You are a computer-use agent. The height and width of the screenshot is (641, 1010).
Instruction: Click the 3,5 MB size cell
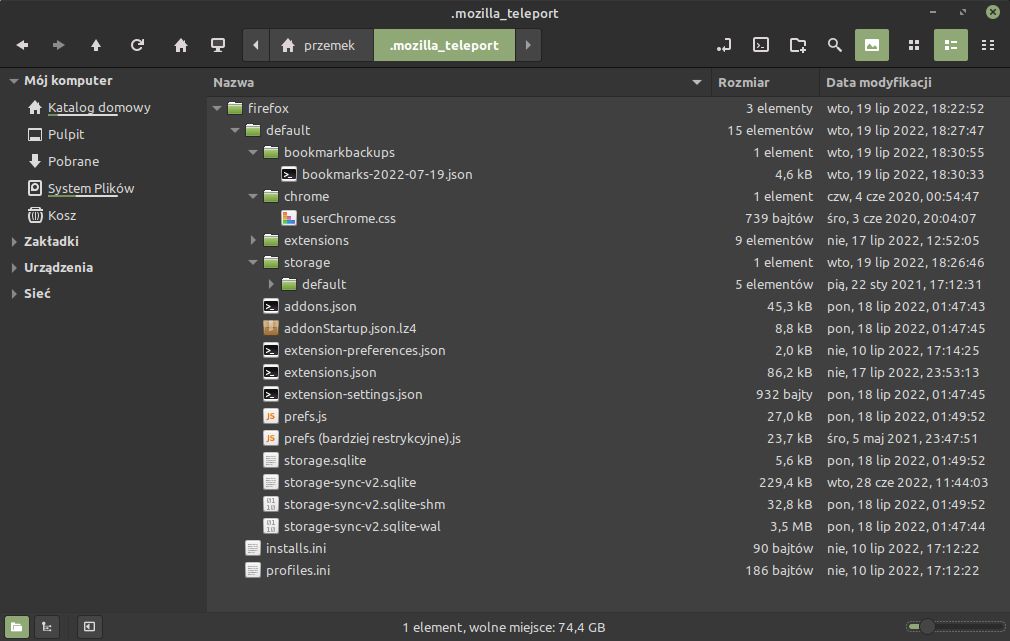coord(790,526)
